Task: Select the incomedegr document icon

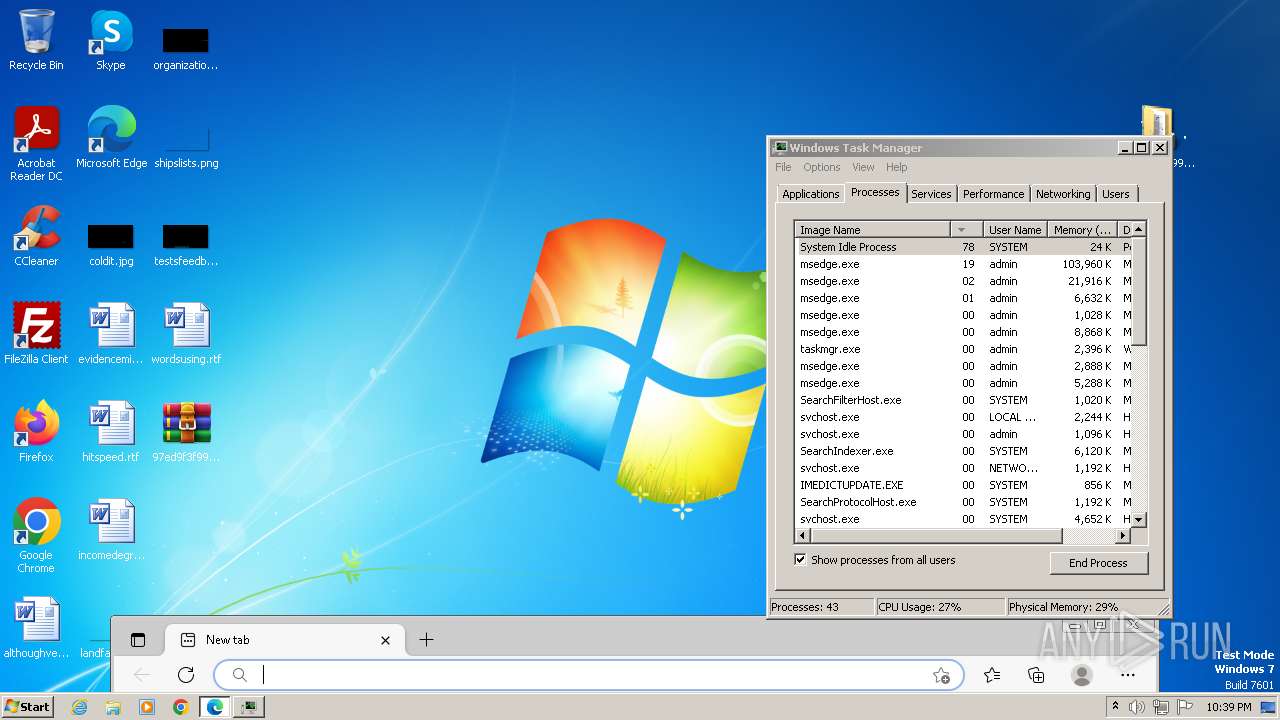Action: (111, 530)
